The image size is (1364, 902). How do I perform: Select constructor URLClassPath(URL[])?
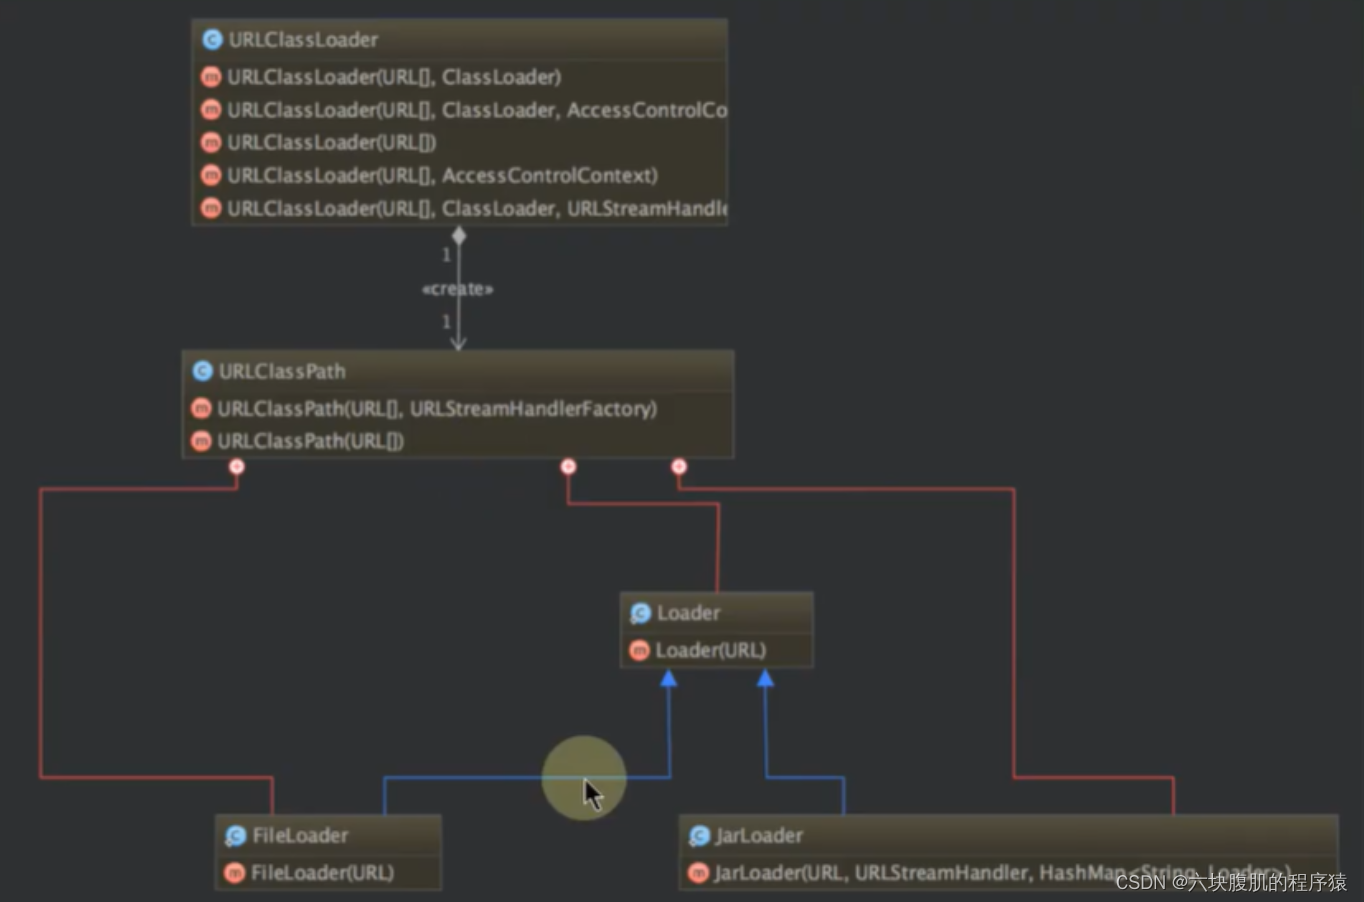click(x=310, y=441)
